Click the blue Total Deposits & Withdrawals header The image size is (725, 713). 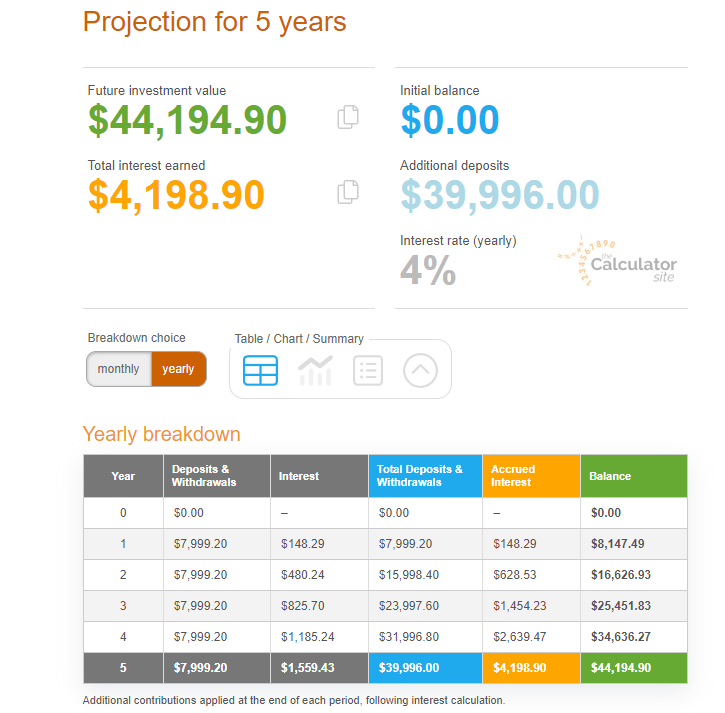(x=425, y=476)
